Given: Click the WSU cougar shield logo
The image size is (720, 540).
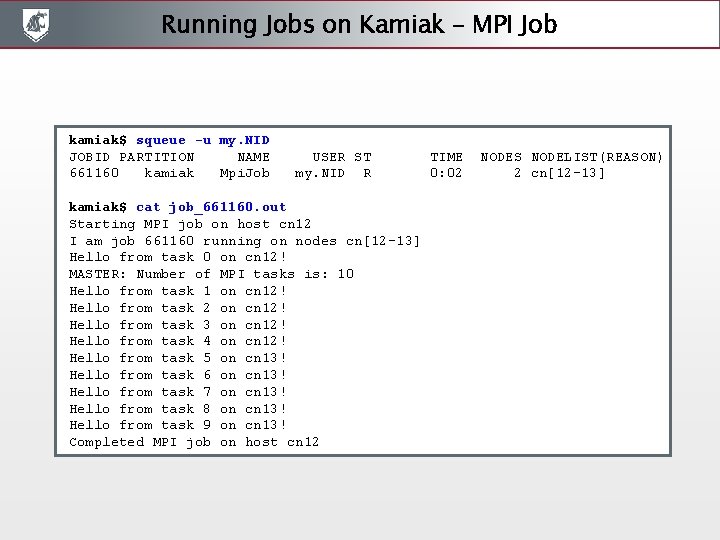Looking at the screenshot, I should 36,25.
